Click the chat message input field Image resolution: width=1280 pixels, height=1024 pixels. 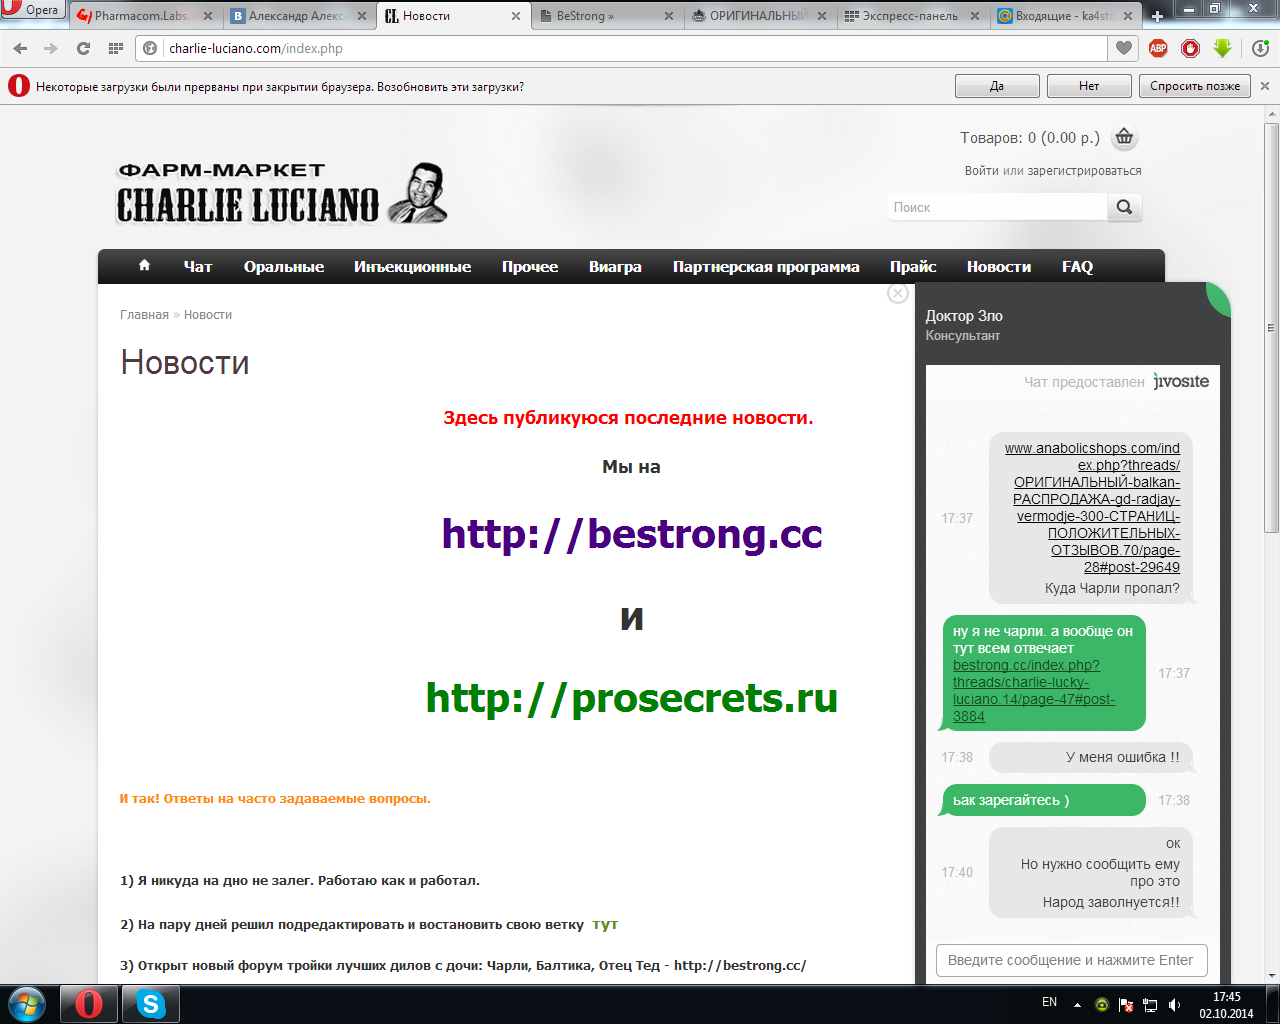click(x=1071, y=960)
